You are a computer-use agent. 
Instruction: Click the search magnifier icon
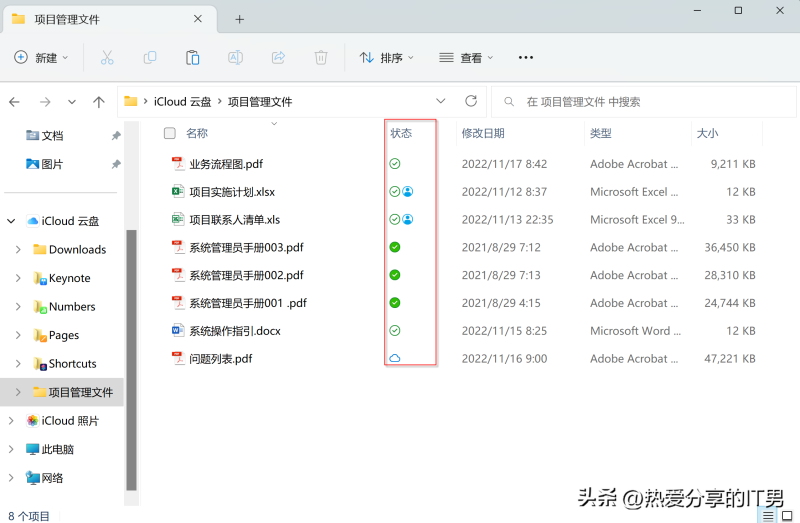(x=509, y=102)
